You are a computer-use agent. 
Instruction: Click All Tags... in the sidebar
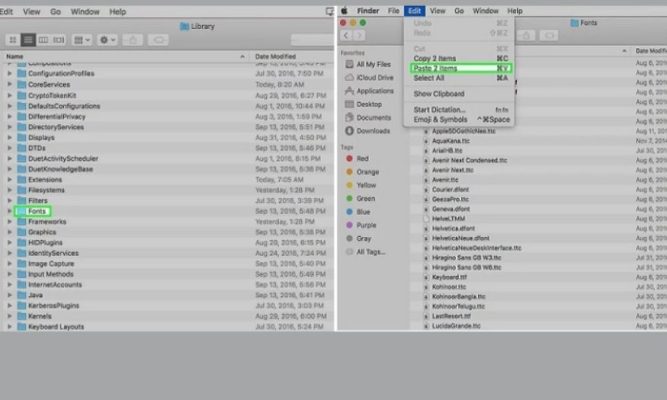click(x=369, y=251)
